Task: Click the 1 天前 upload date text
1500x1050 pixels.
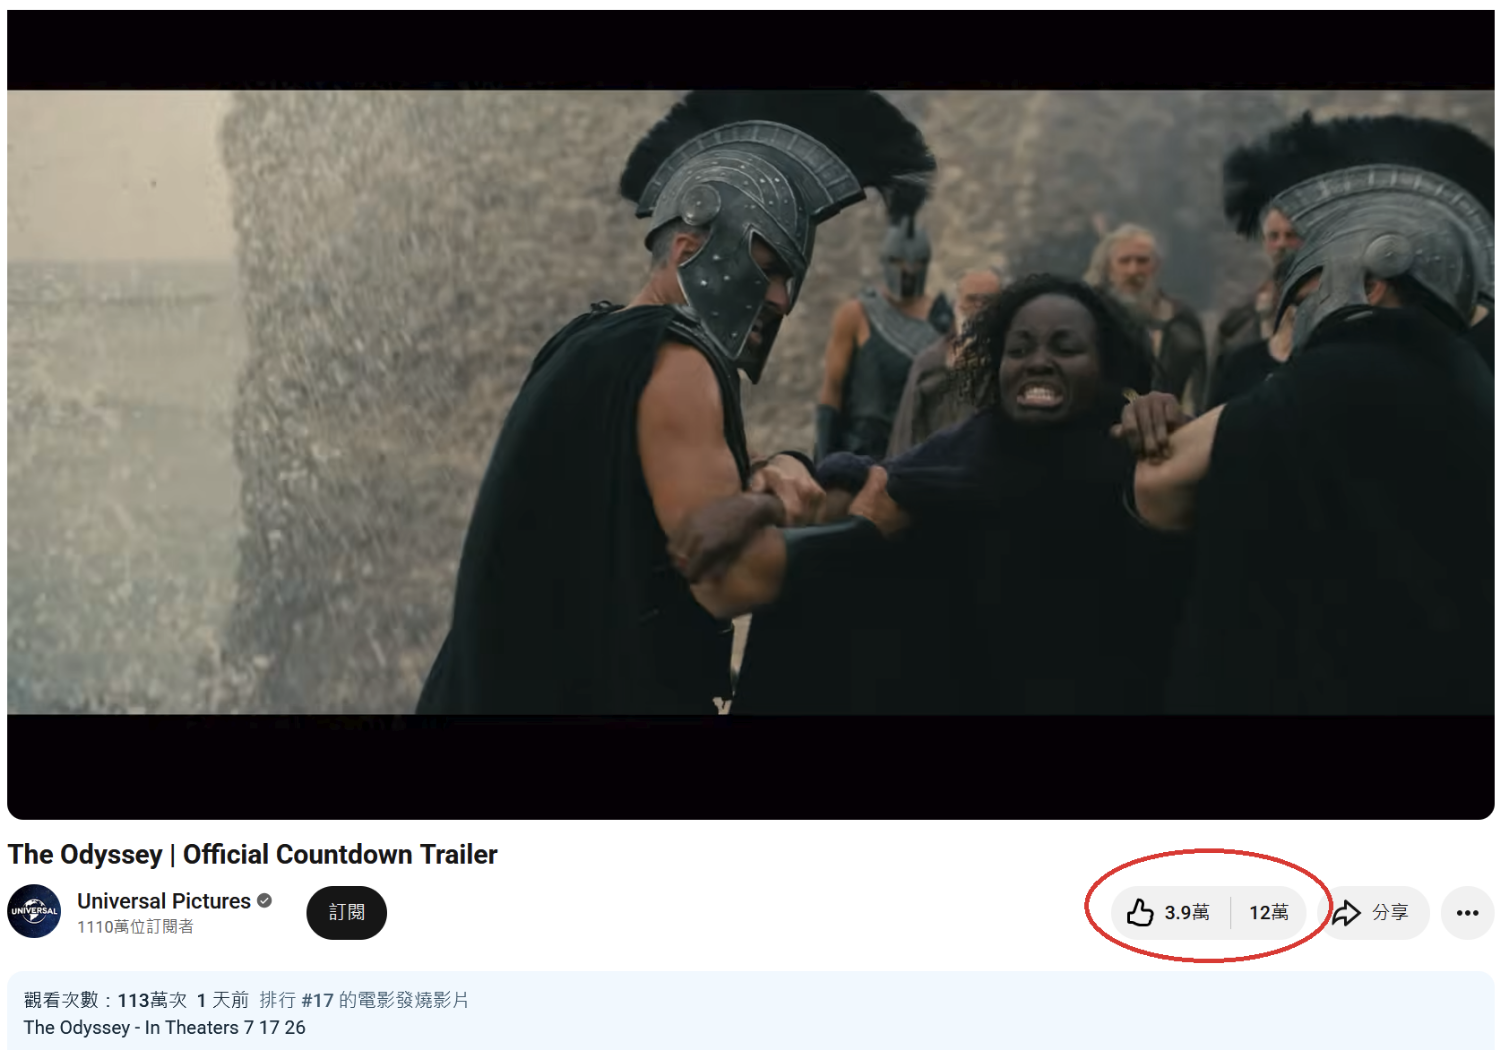Action: [222, 1000]
